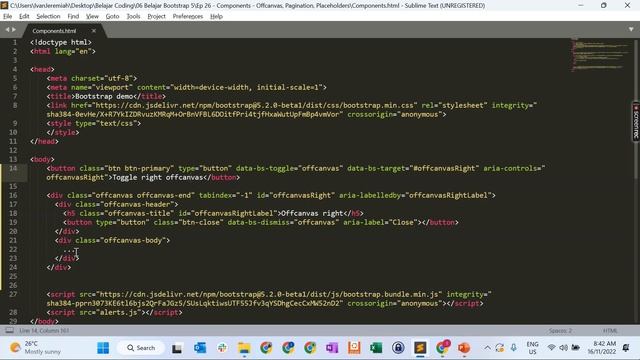
Task: Click the Bootstrap demo title text
Action: [104, 97]
